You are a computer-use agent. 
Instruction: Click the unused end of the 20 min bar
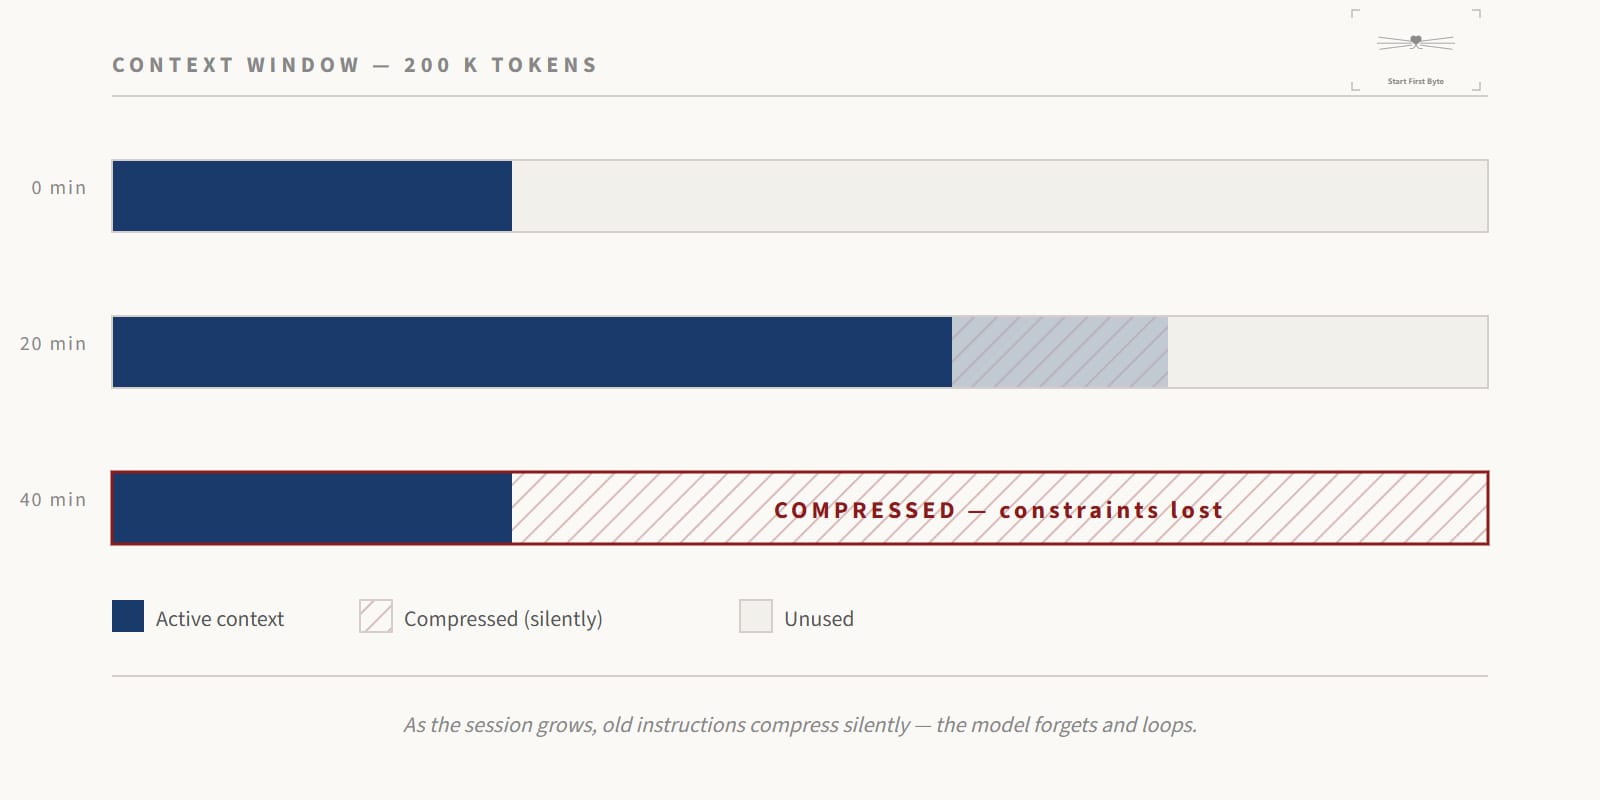pyautogui.click(x=1327, y=352)
